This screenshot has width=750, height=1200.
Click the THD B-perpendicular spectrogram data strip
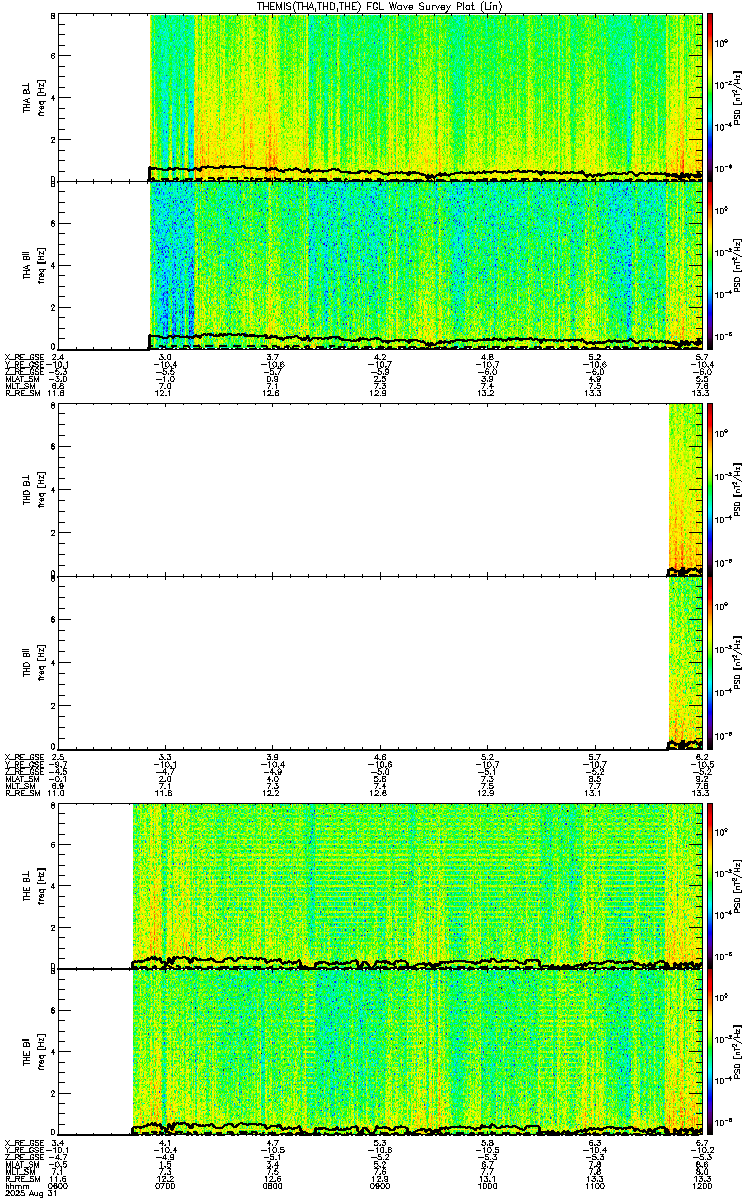click(x=685, y=489)
